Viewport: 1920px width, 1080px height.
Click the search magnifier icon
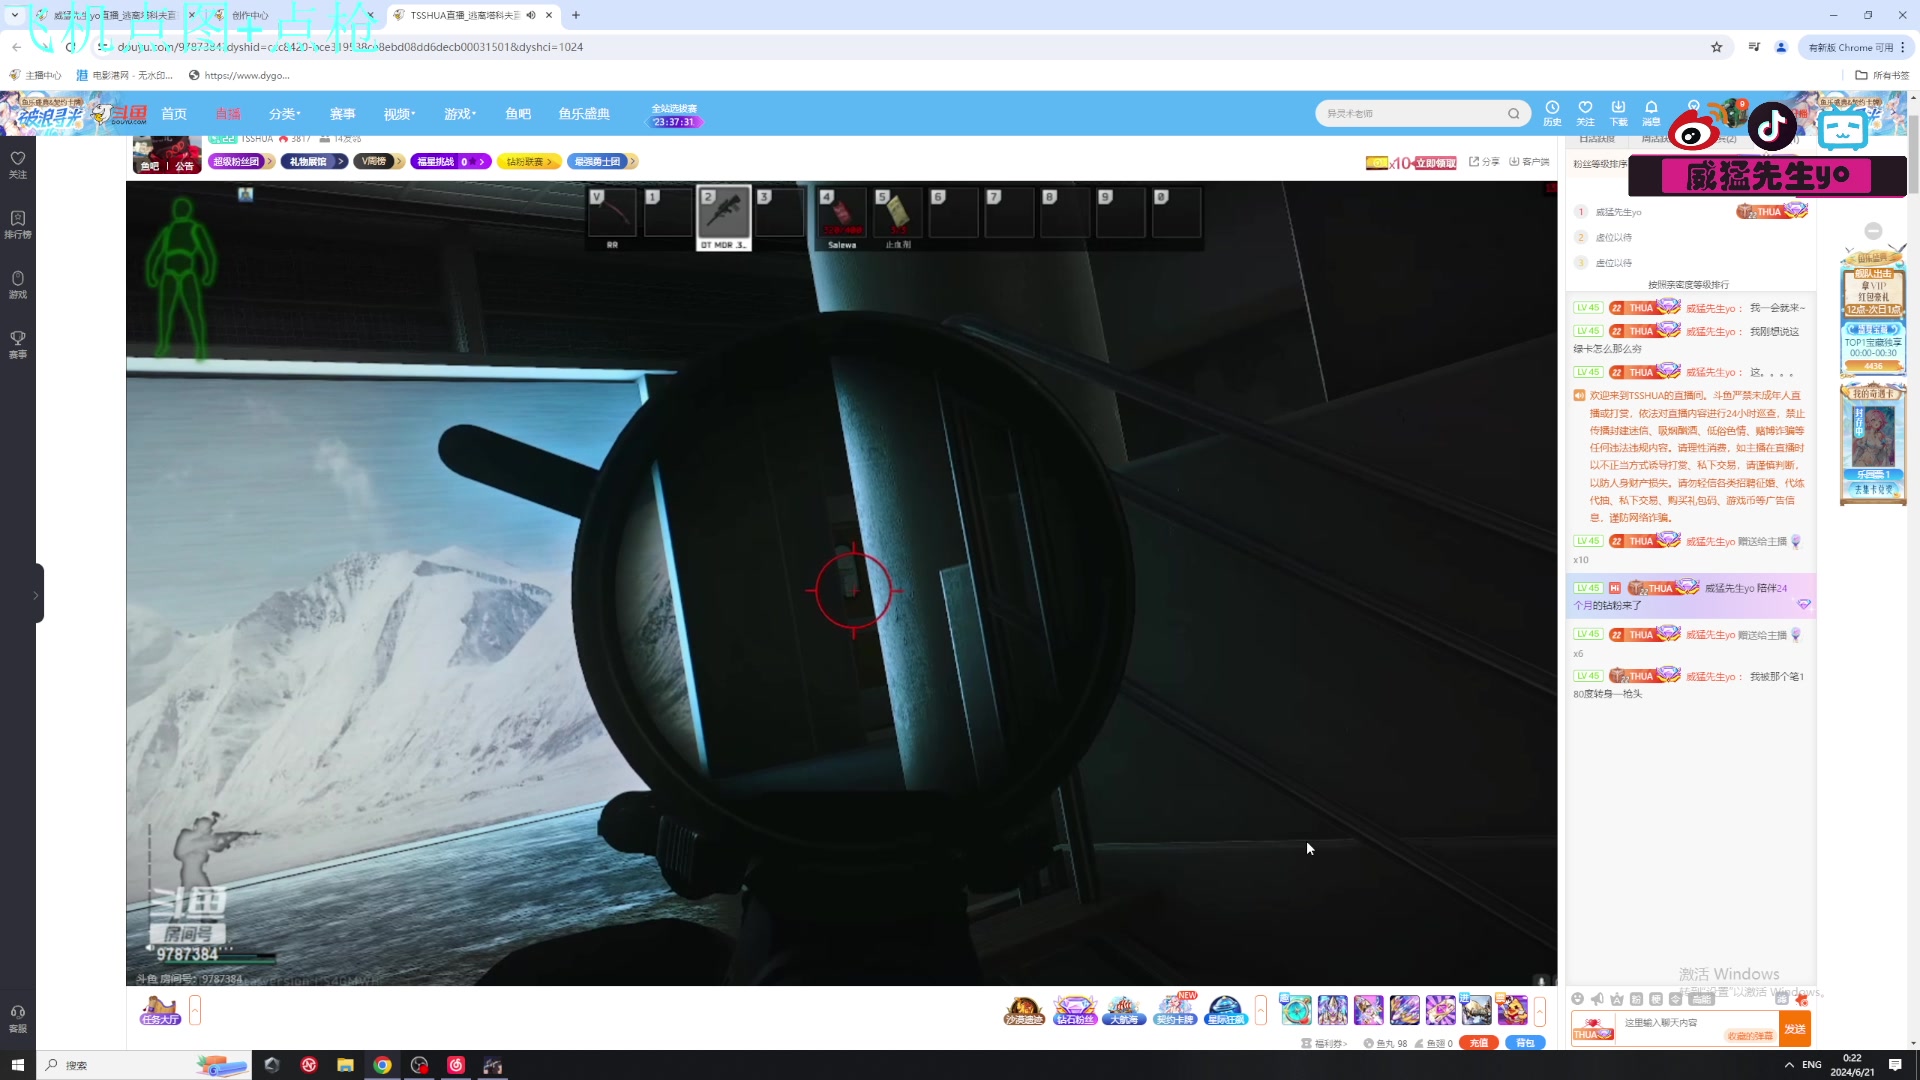pyautogui.click(x=1514, y=113)
